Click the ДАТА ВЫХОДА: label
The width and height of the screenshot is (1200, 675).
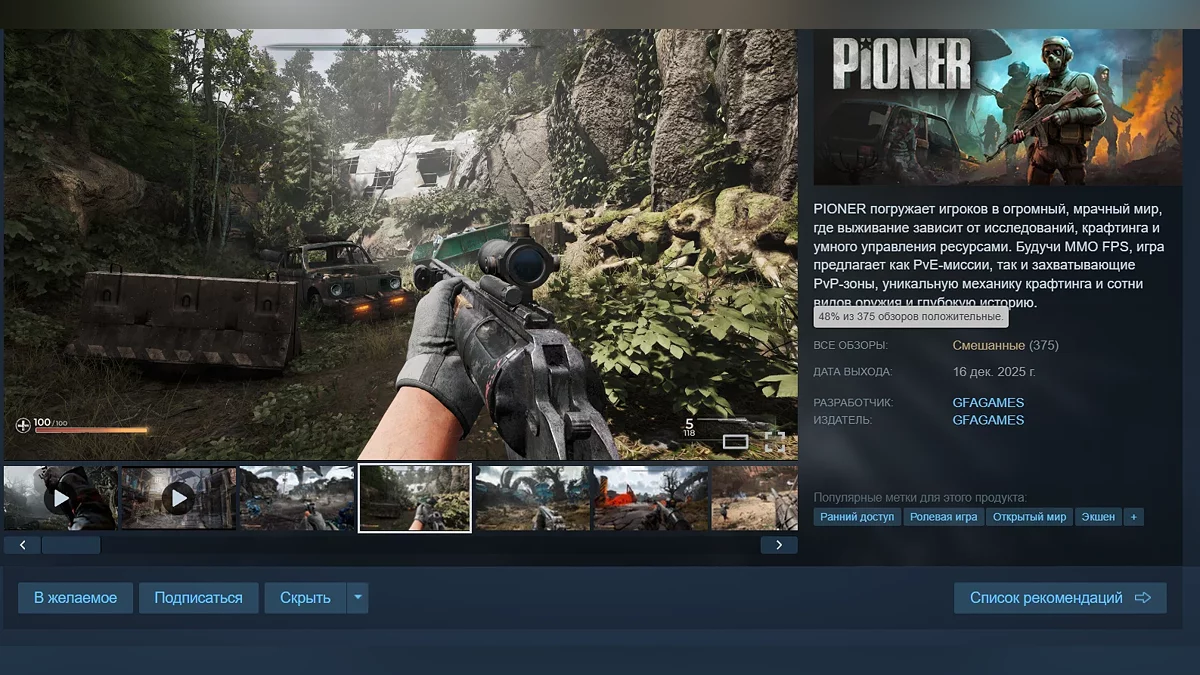(853, 372)
